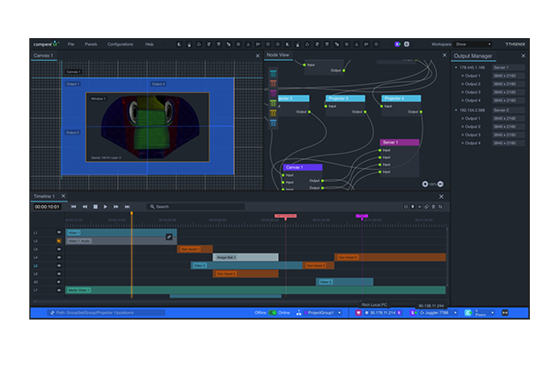Zoom out the Node View with minus icon

[x=440, y=184]
